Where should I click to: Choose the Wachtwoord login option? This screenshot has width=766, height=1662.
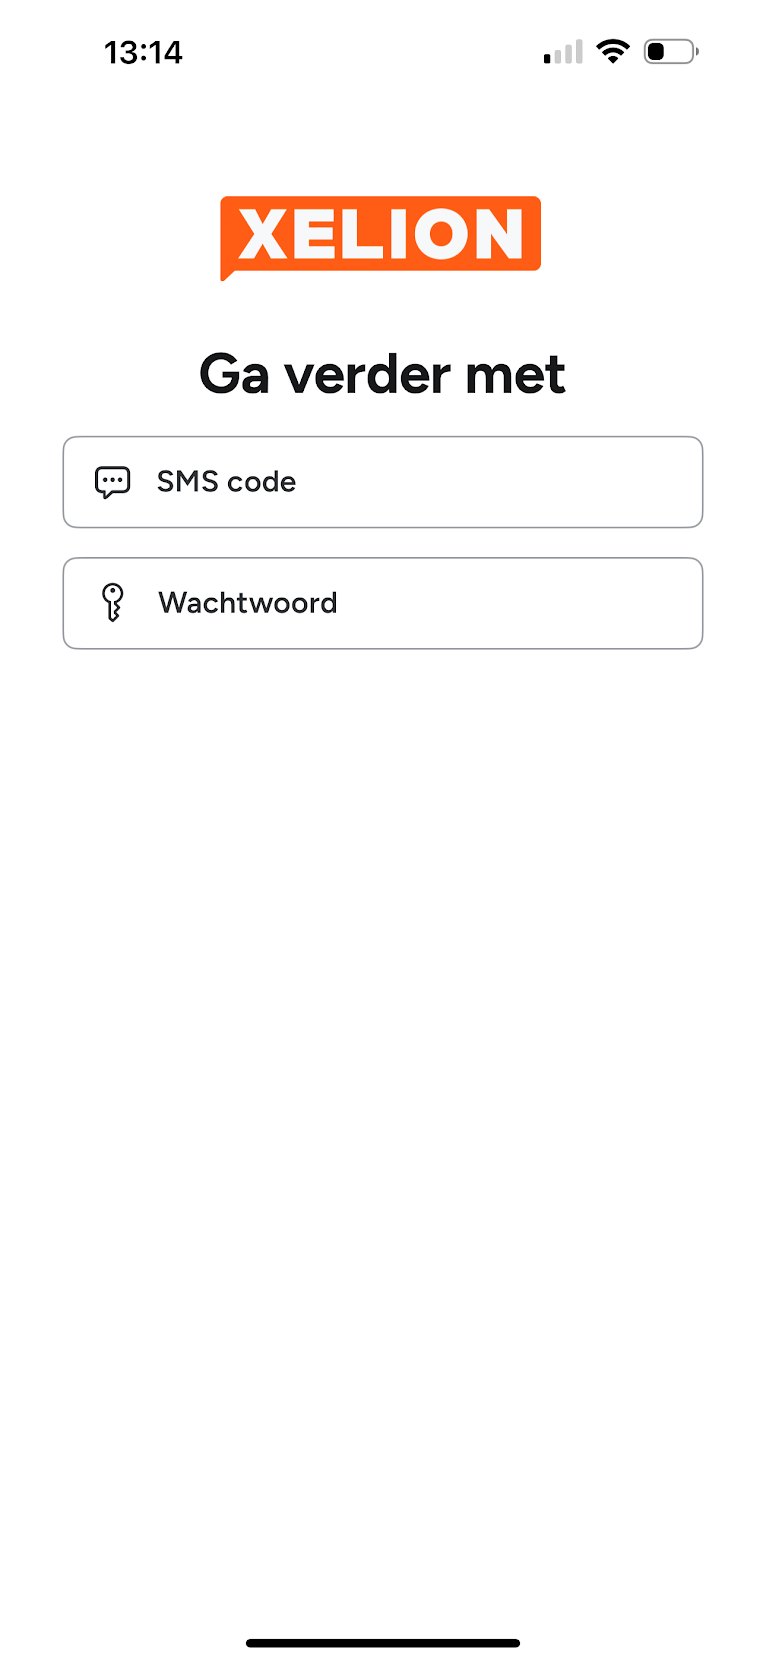pyautogui.click(x=383, y=603)
